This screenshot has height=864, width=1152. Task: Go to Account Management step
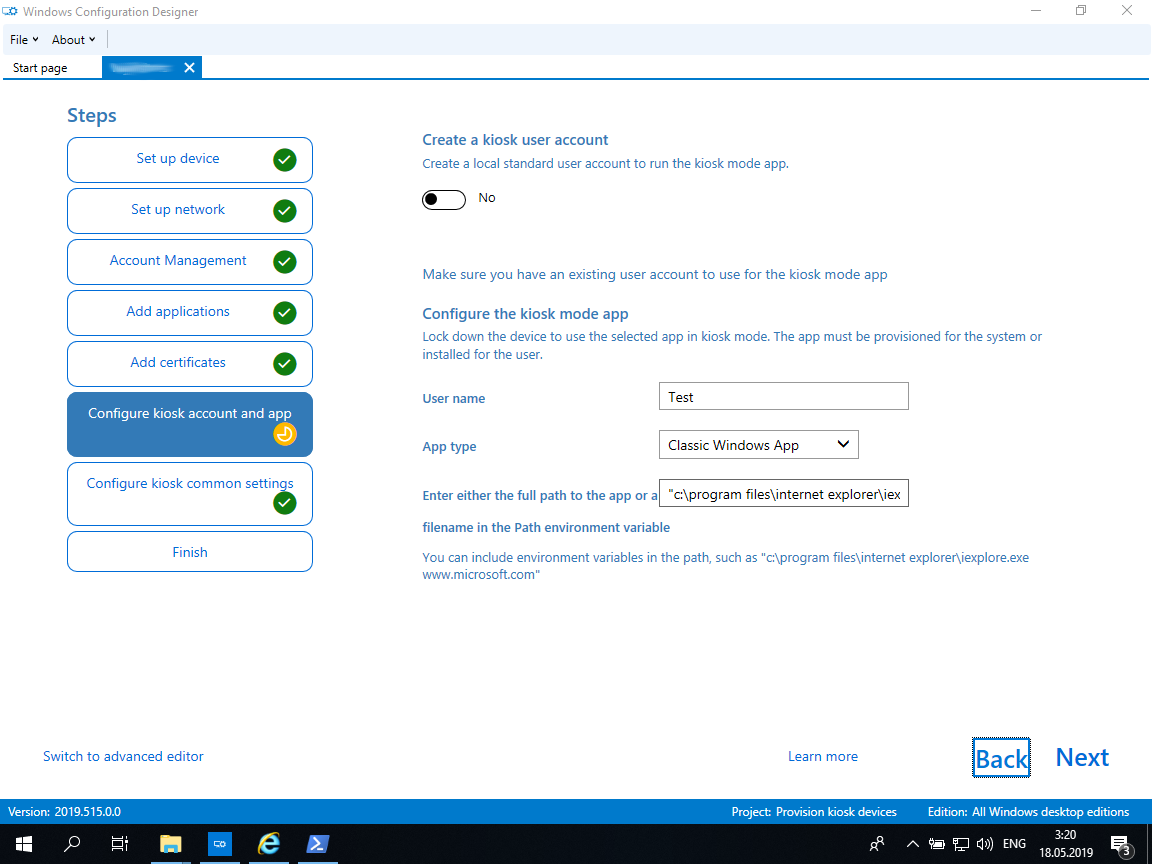coord(190,262)
